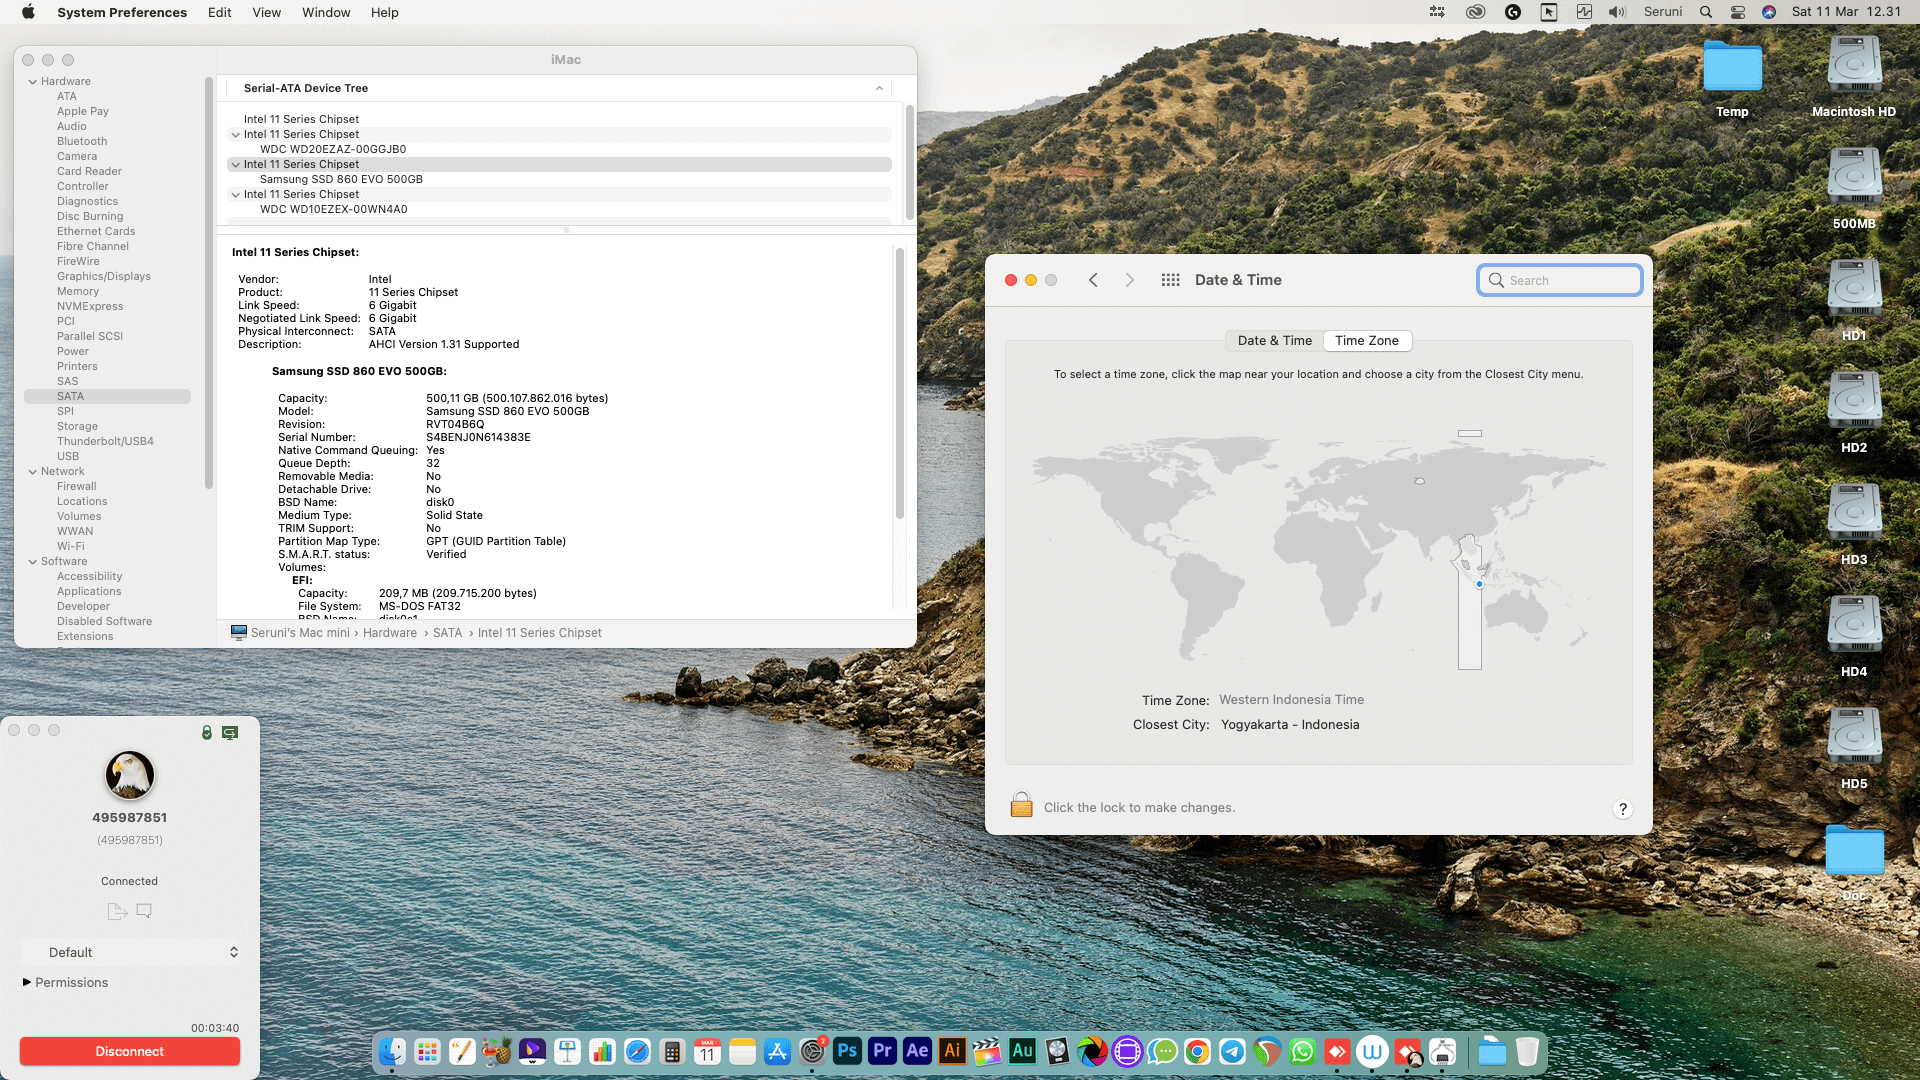Launch Google Chrome from the dock

1197,1051
